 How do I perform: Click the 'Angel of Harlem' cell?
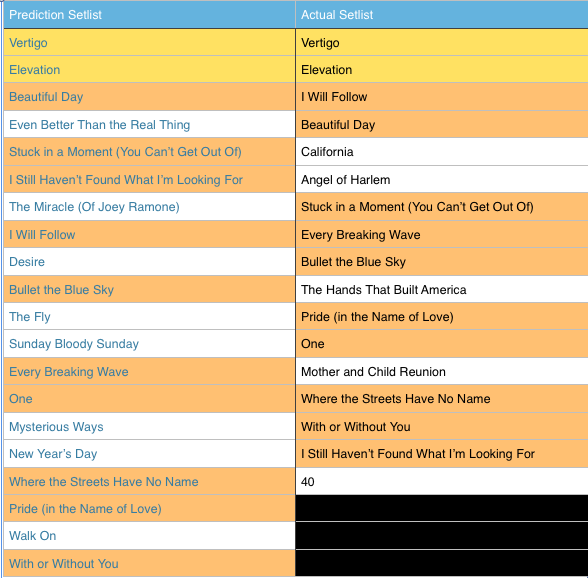coord(442,179)
